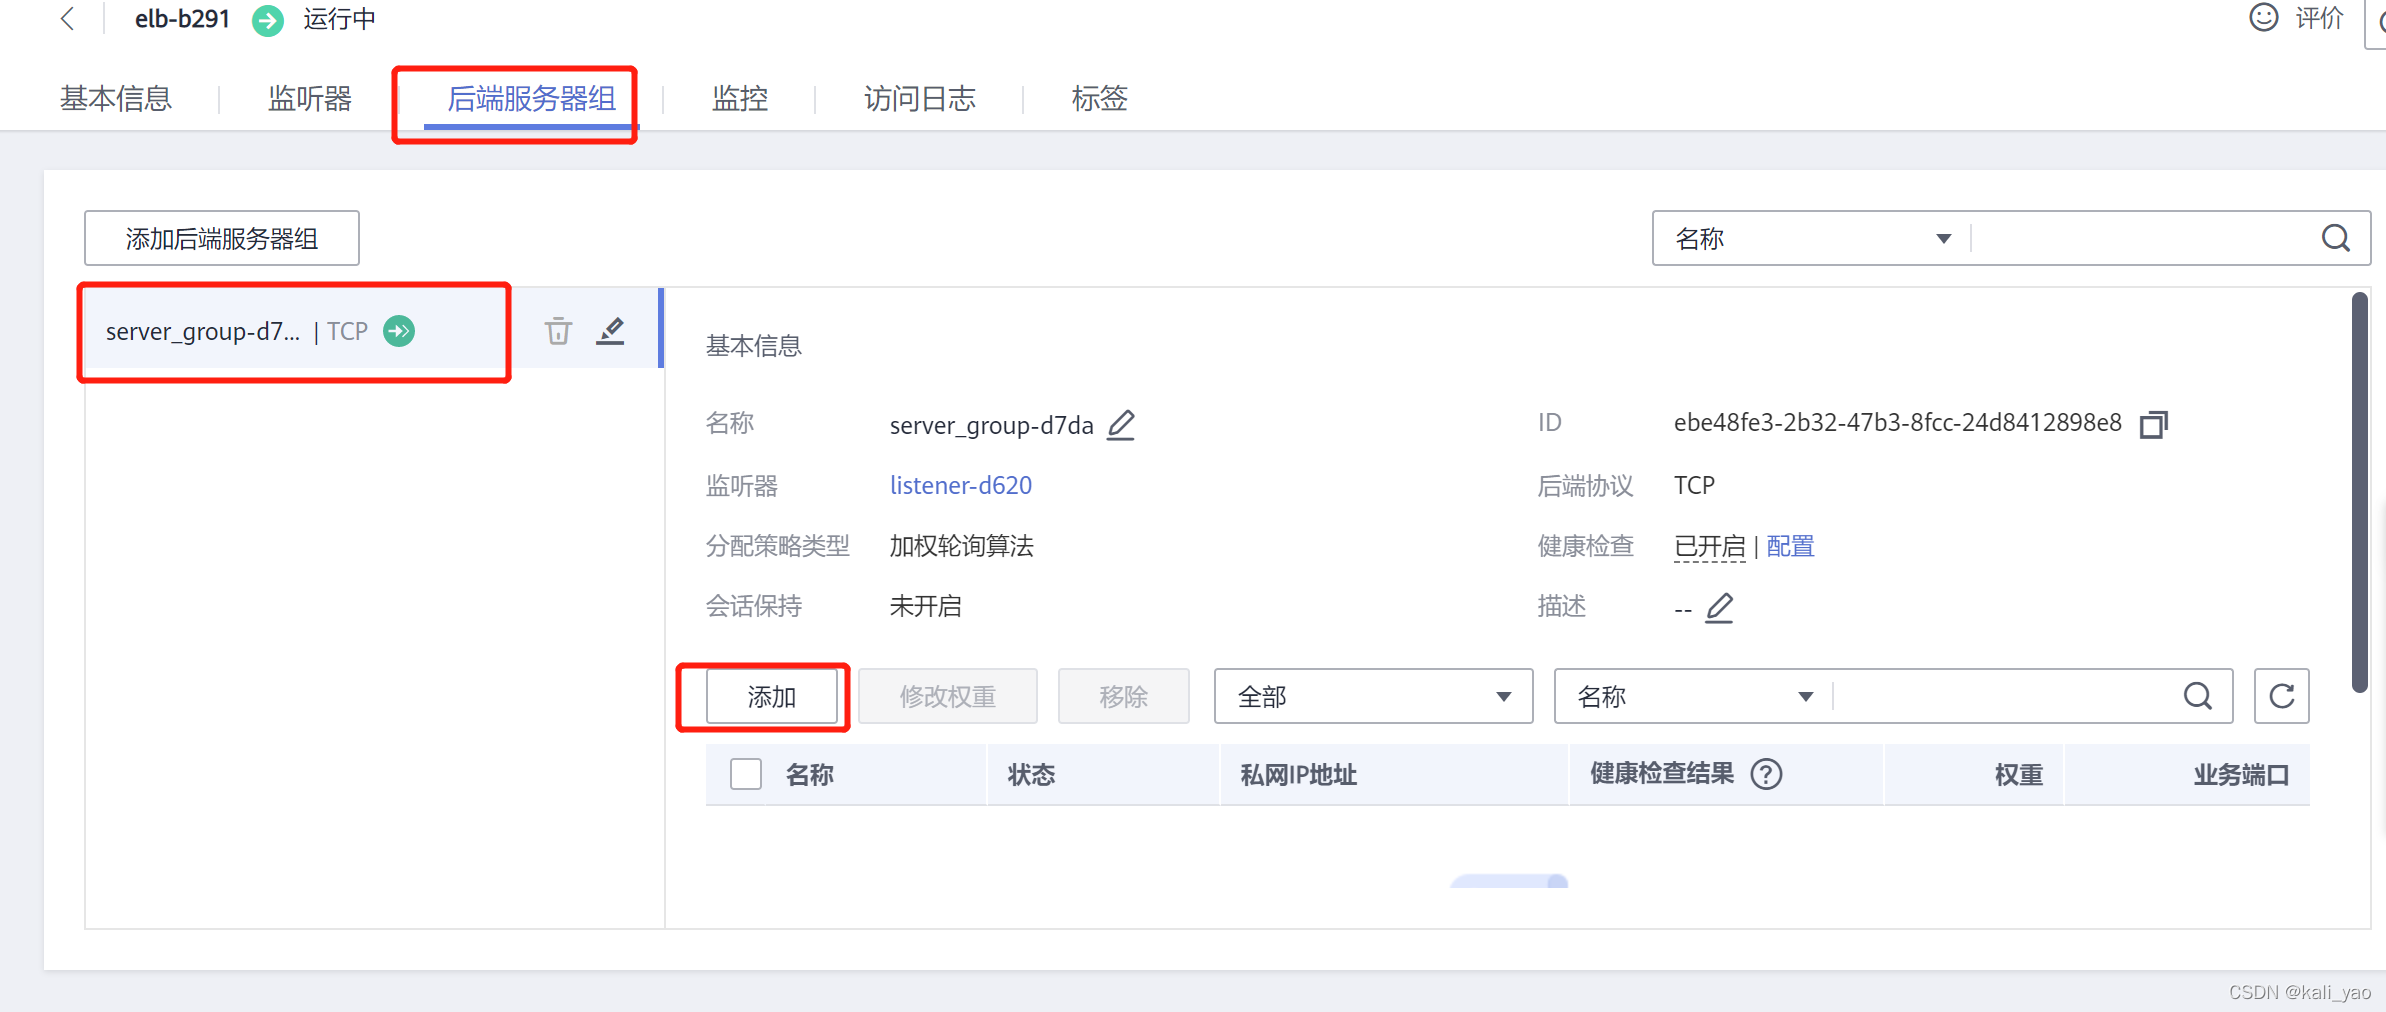2386x1012 pixels.
Task: Toggle the select-all checkbox in table header
Action: coord(746,774)
